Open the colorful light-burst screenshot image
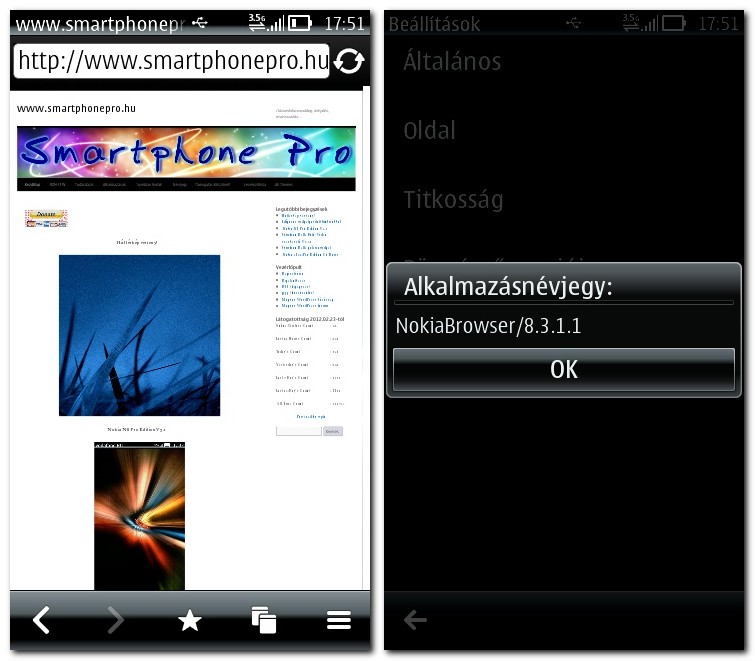The width and height of the screenshot is (755, 661). tap(140, 516)
